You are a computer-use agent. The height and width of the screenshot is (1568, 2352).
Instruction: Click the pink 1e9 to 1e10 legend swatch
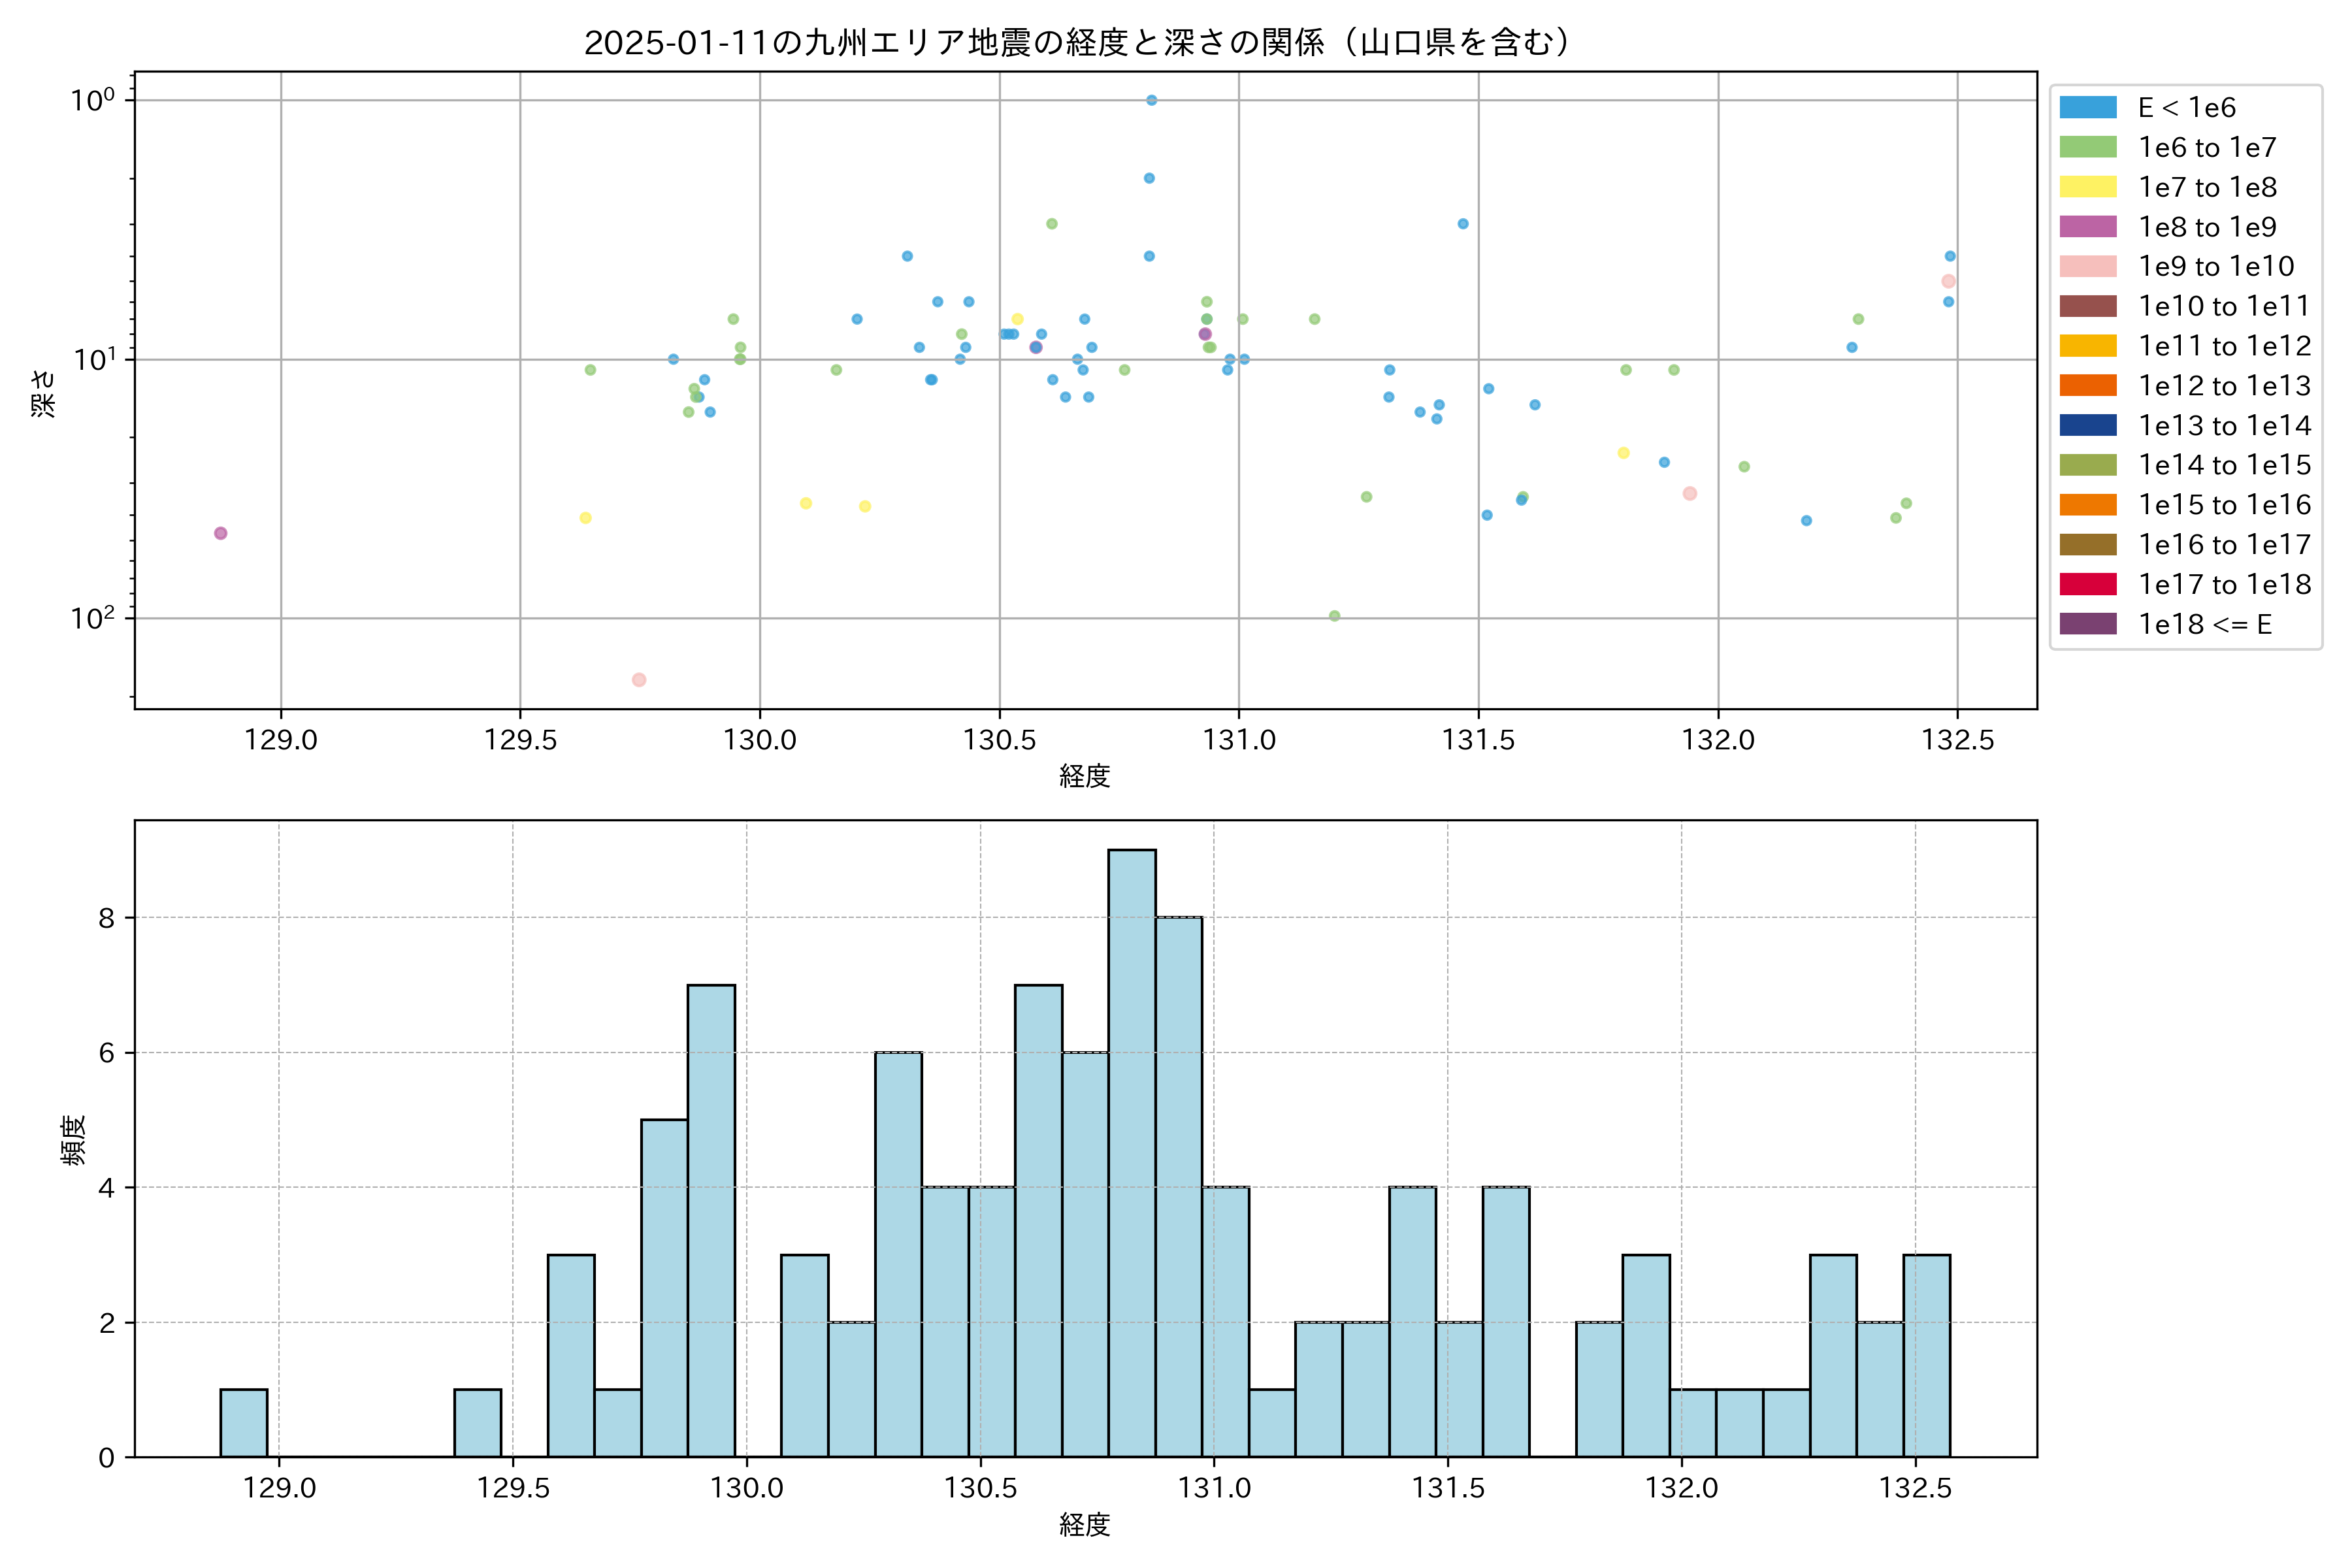click(x=2088, y=266)
